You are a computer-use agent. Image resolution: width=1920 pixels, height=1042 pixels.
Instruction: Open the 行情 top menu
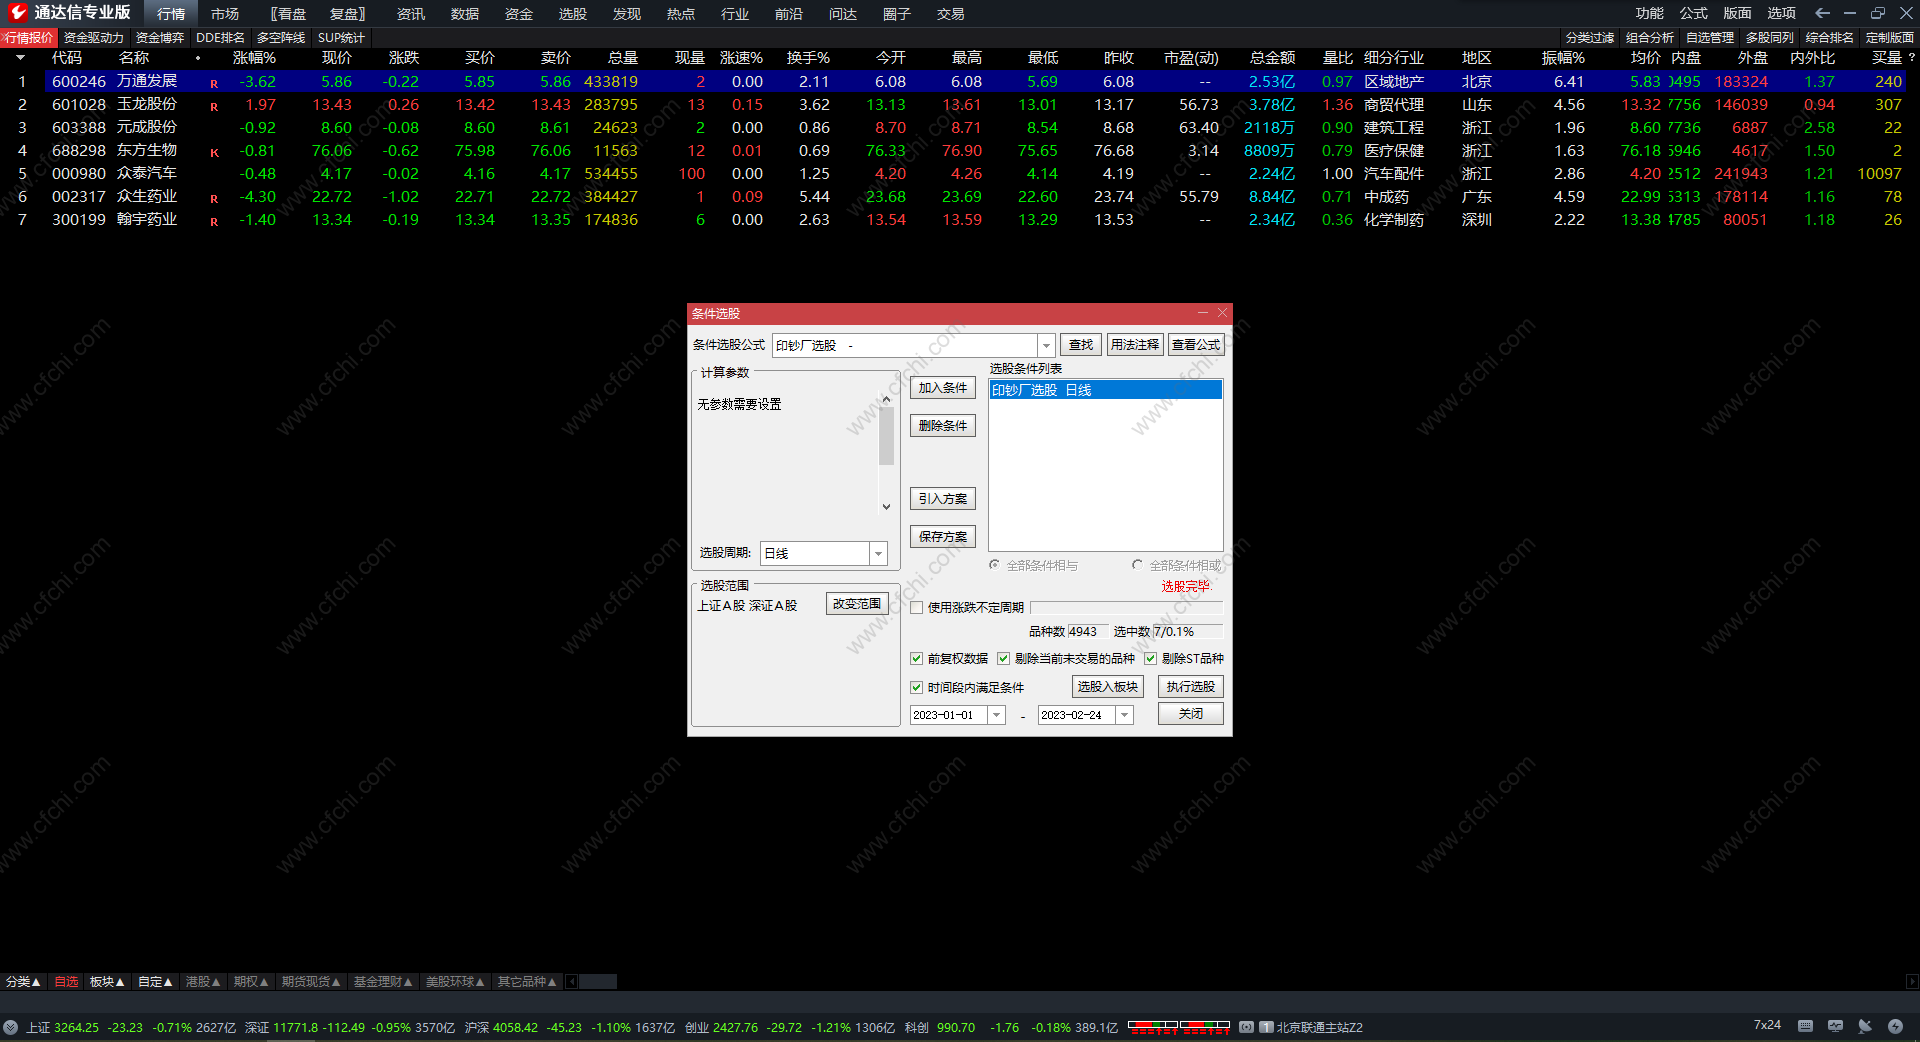pyautogui.click(x=171, y=14)
